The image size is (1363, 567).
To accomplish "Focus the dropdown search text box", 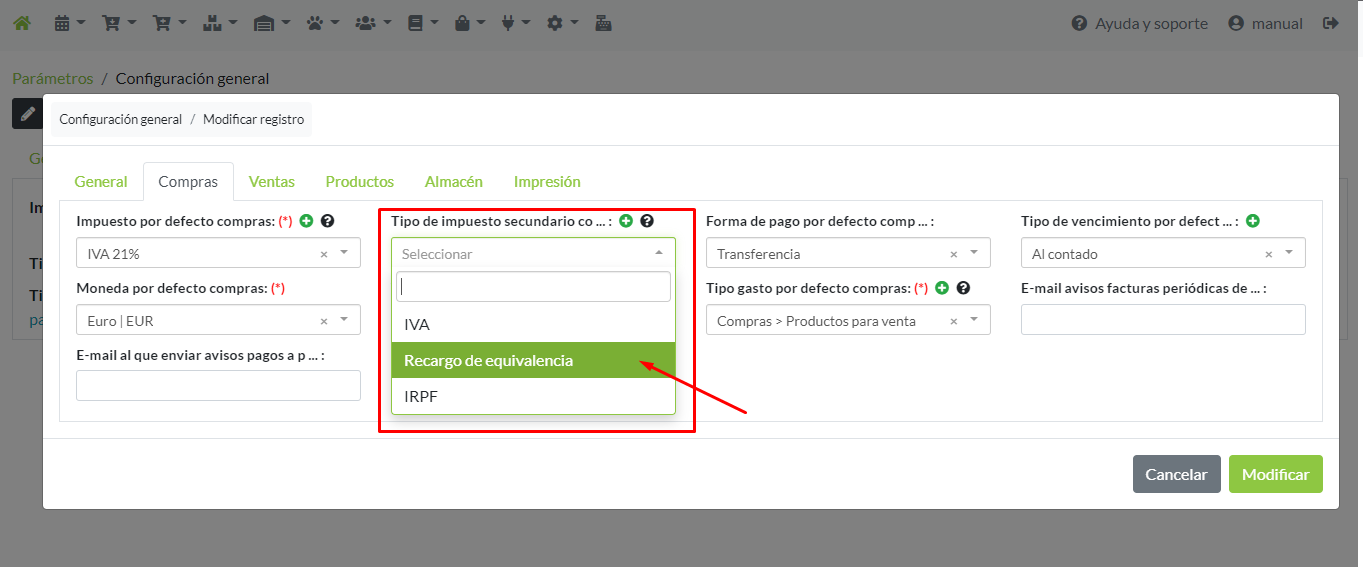I will point(533,287).
